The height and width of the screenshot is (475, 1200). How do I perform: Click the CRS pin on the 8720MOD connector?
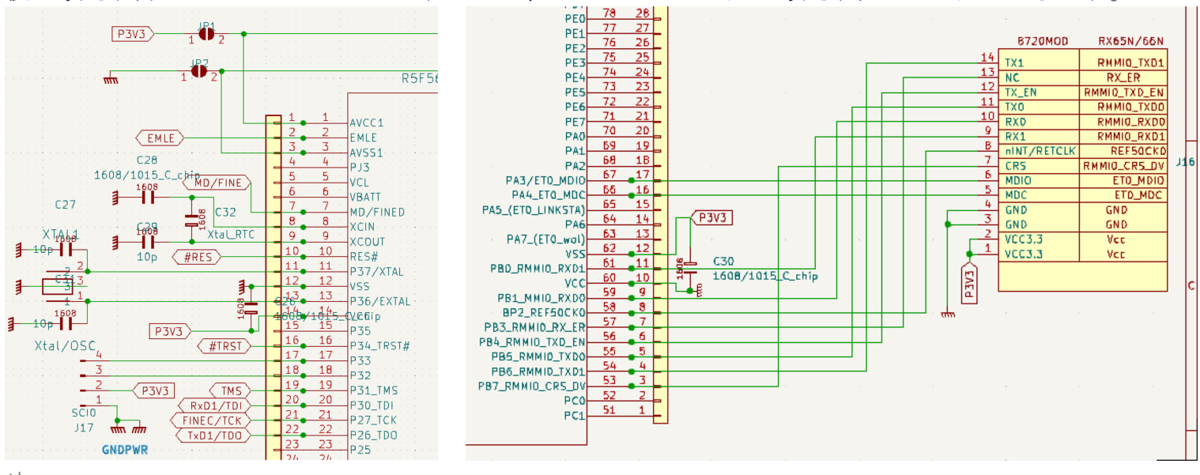pyautogui.click(x=1015, y=165)
